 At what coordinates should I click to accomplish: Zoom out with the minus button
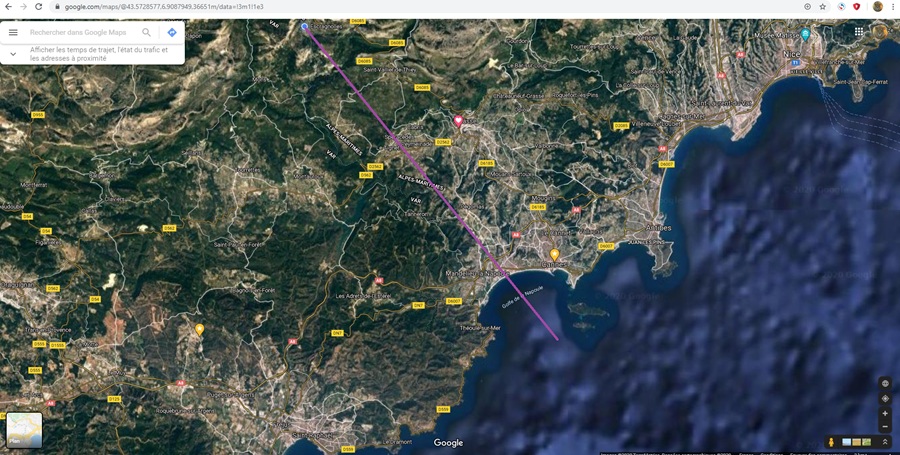click(885, 427)
